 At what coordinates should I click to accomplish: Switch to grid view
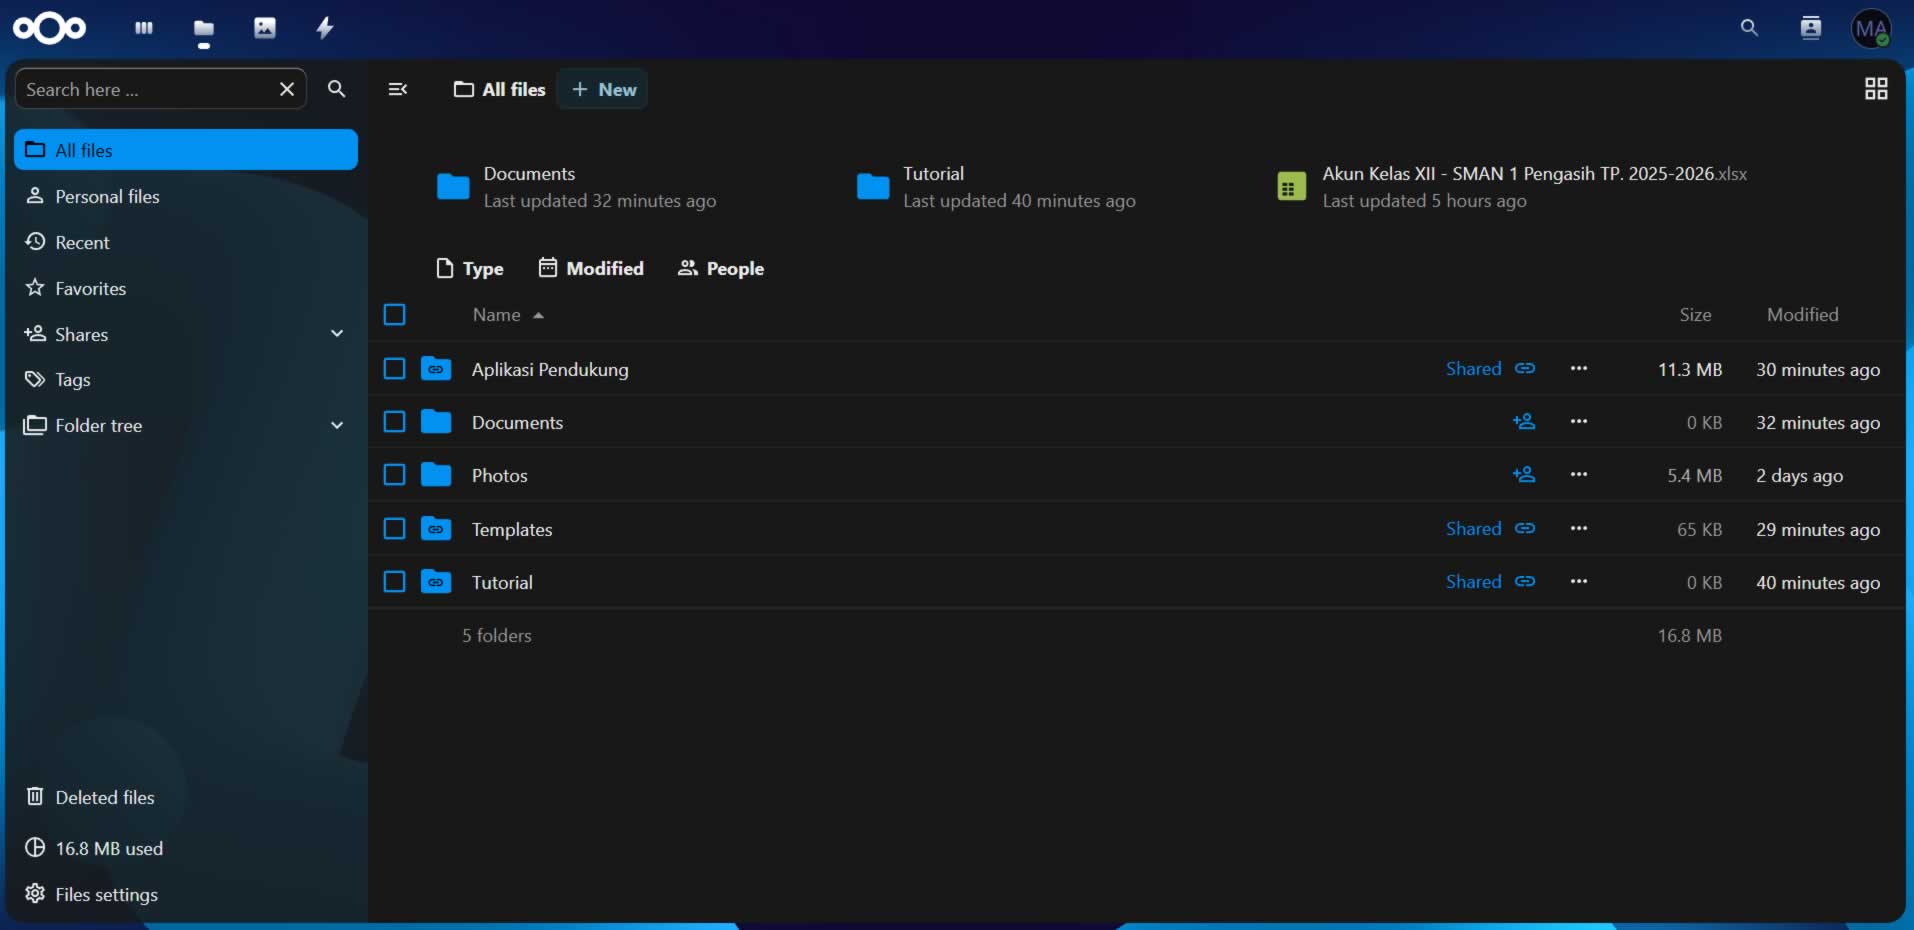1876,89
